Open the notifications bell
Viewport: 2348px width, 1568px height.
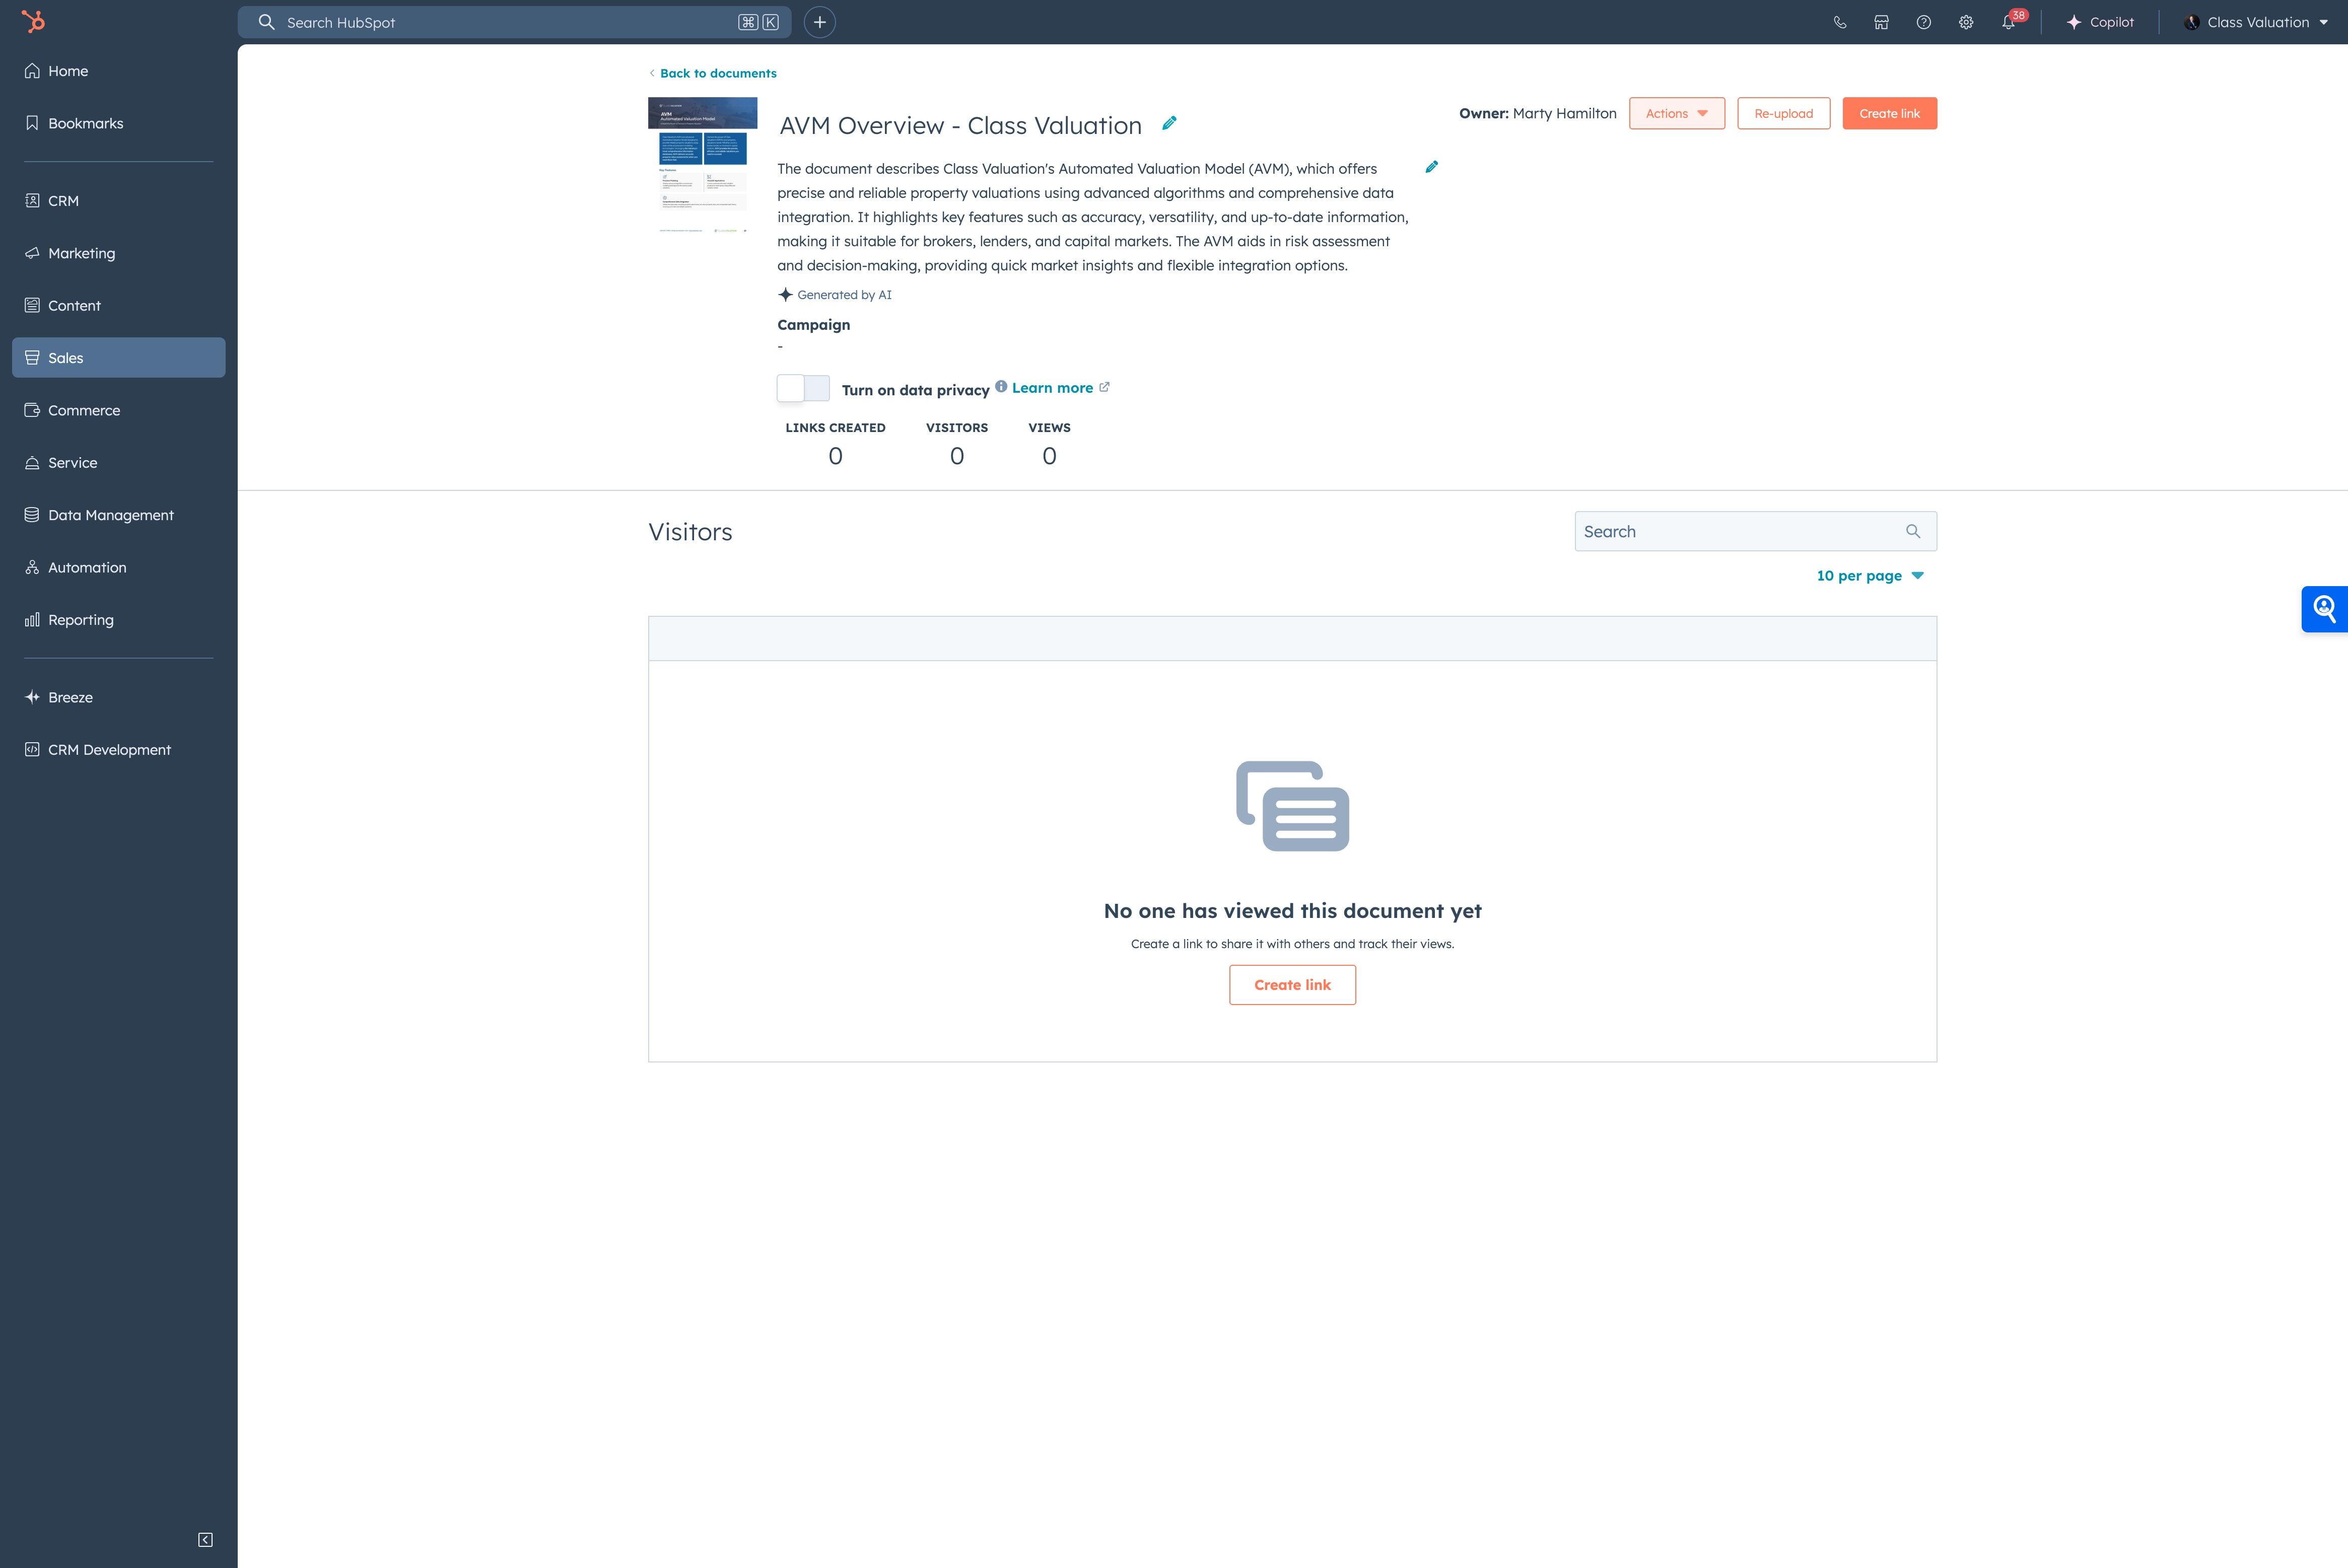(2008, 22)
